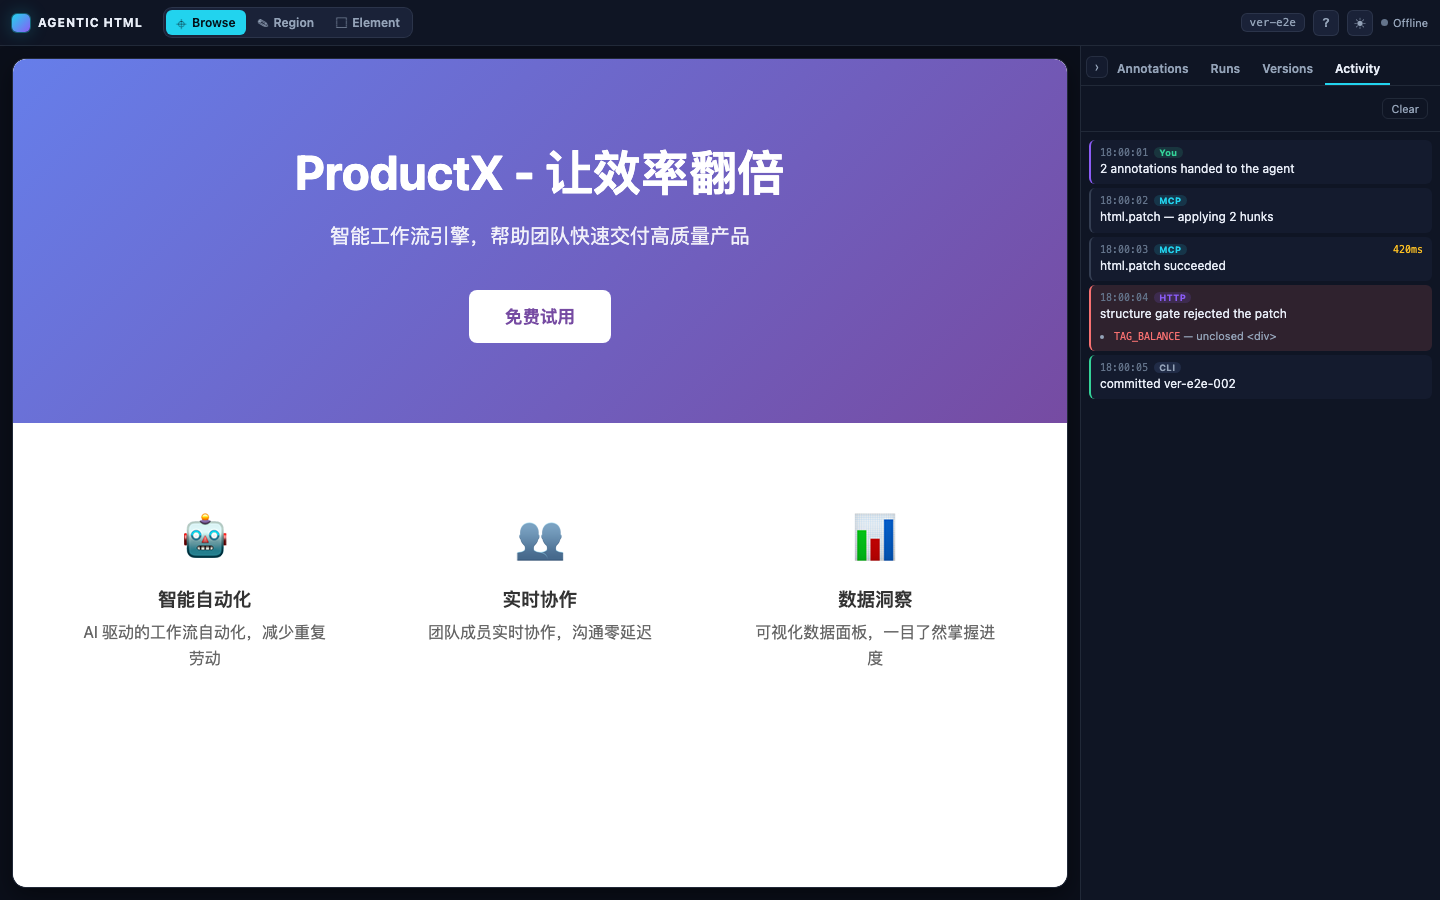Open the Versions tab
The image size is (1440, 900).
1287,69
